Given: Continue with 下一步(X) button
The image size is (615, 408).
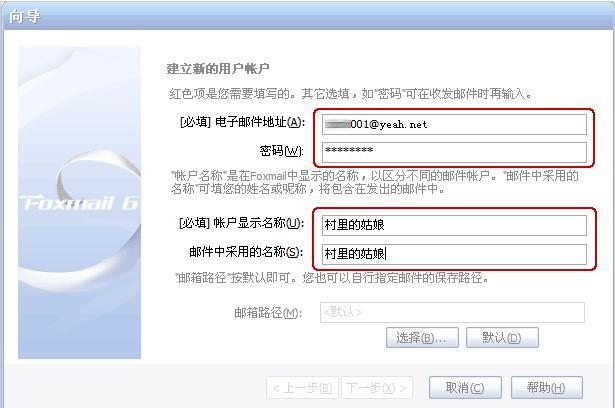Looking at the screenshot, I should click(x=377, y=388).
